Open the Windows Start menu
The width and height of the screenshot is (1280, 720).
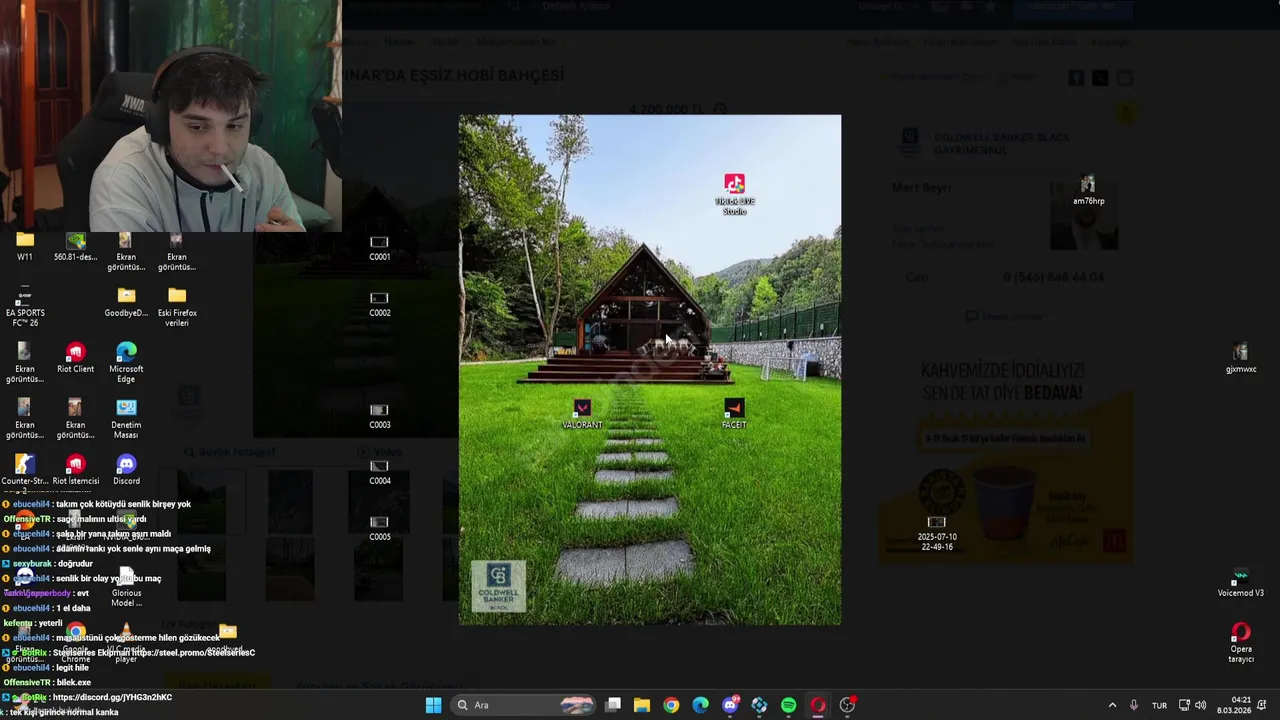pyautogui.click(x=433, y=705)
